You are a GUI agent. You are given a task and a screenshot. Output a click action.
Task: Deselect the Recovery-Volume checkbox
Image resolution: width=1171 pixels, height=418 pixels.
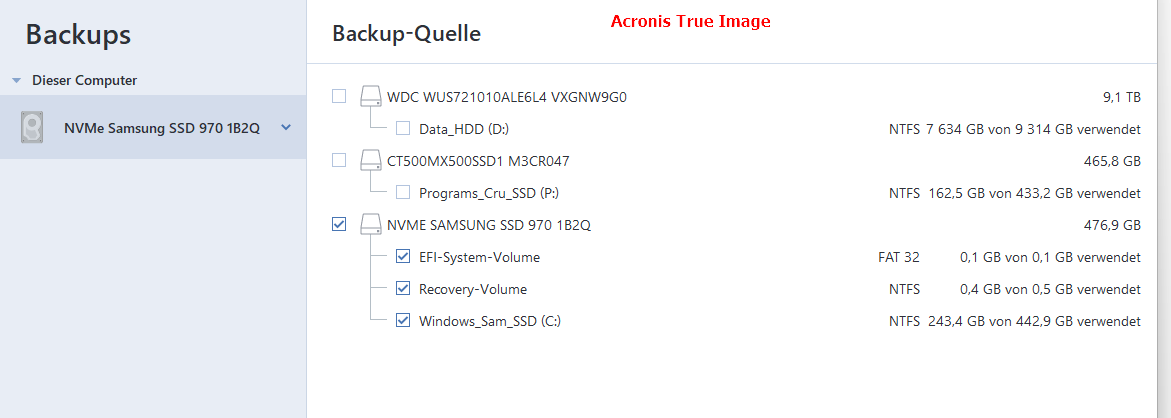tap(403, 288)
